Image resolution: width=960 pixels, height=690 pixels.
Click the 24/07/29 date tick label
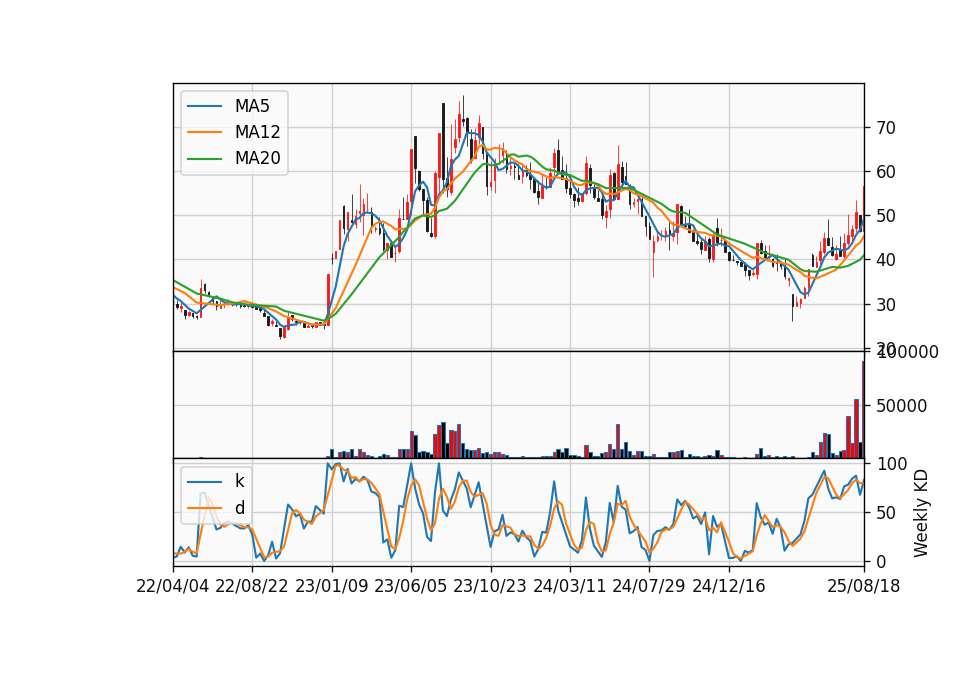(649, 586)
